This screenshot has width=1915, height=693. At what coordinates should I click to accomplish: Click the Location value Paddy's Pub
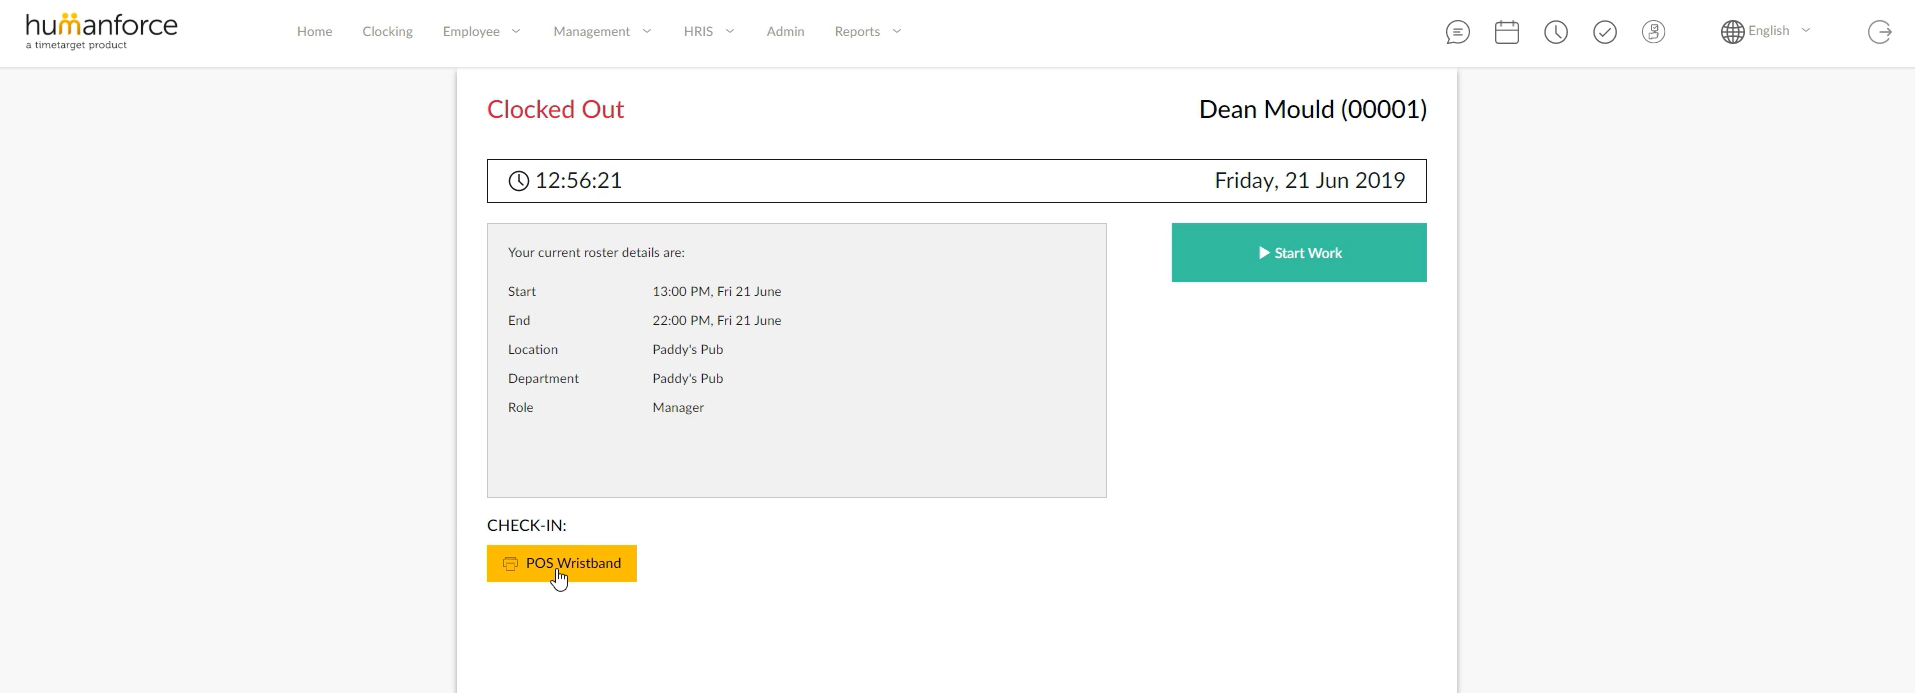click(x=688, y=350)
